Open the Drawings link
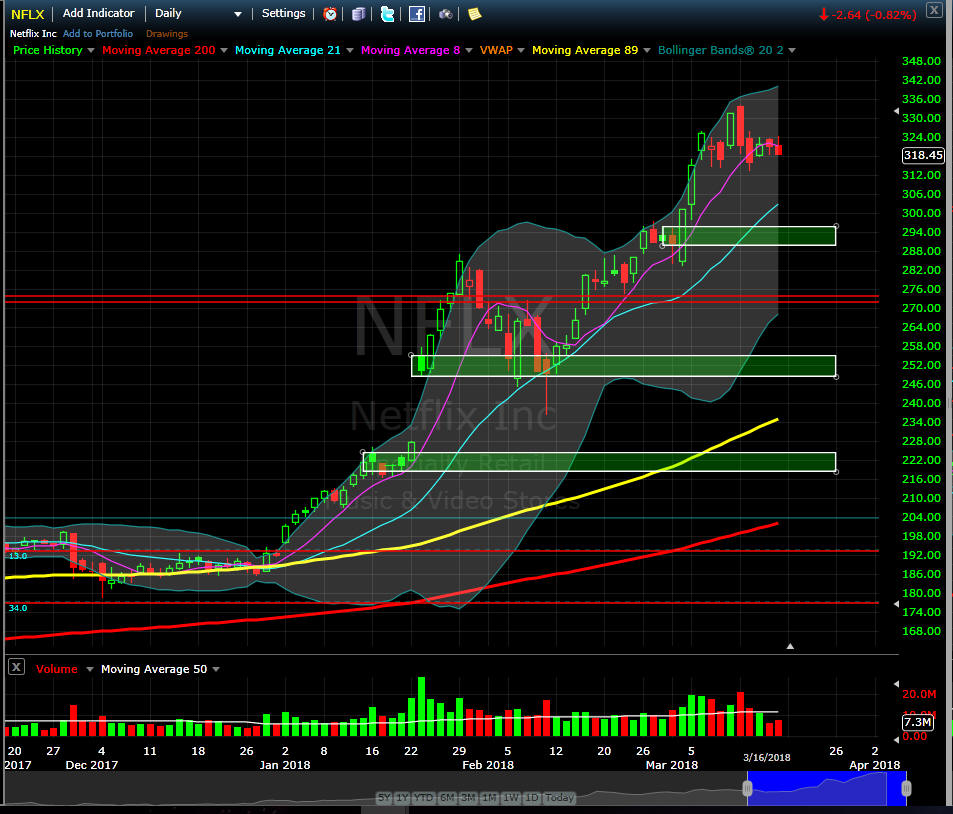This screenshot has width=953, height=814. 167,34
